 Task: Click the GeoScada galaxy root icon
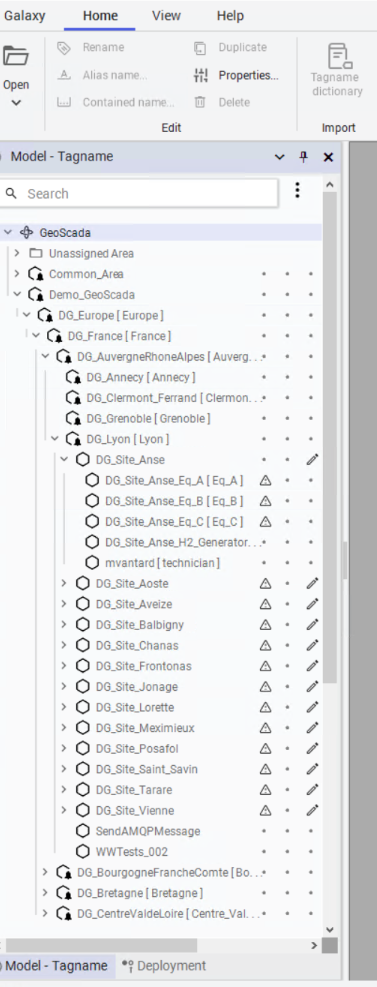pyautogui.click(x=26, y=233)
